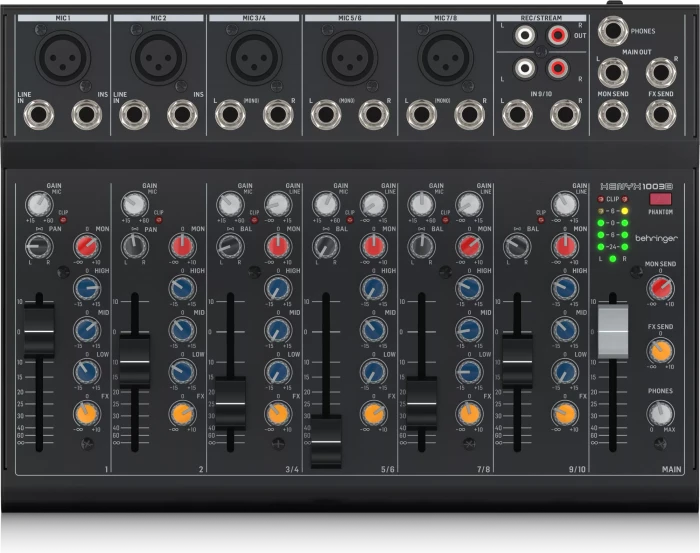The width and height of the screenshot is (700, 553).
Task: Click the MIC 3/4 right jack
Action: 278,115
